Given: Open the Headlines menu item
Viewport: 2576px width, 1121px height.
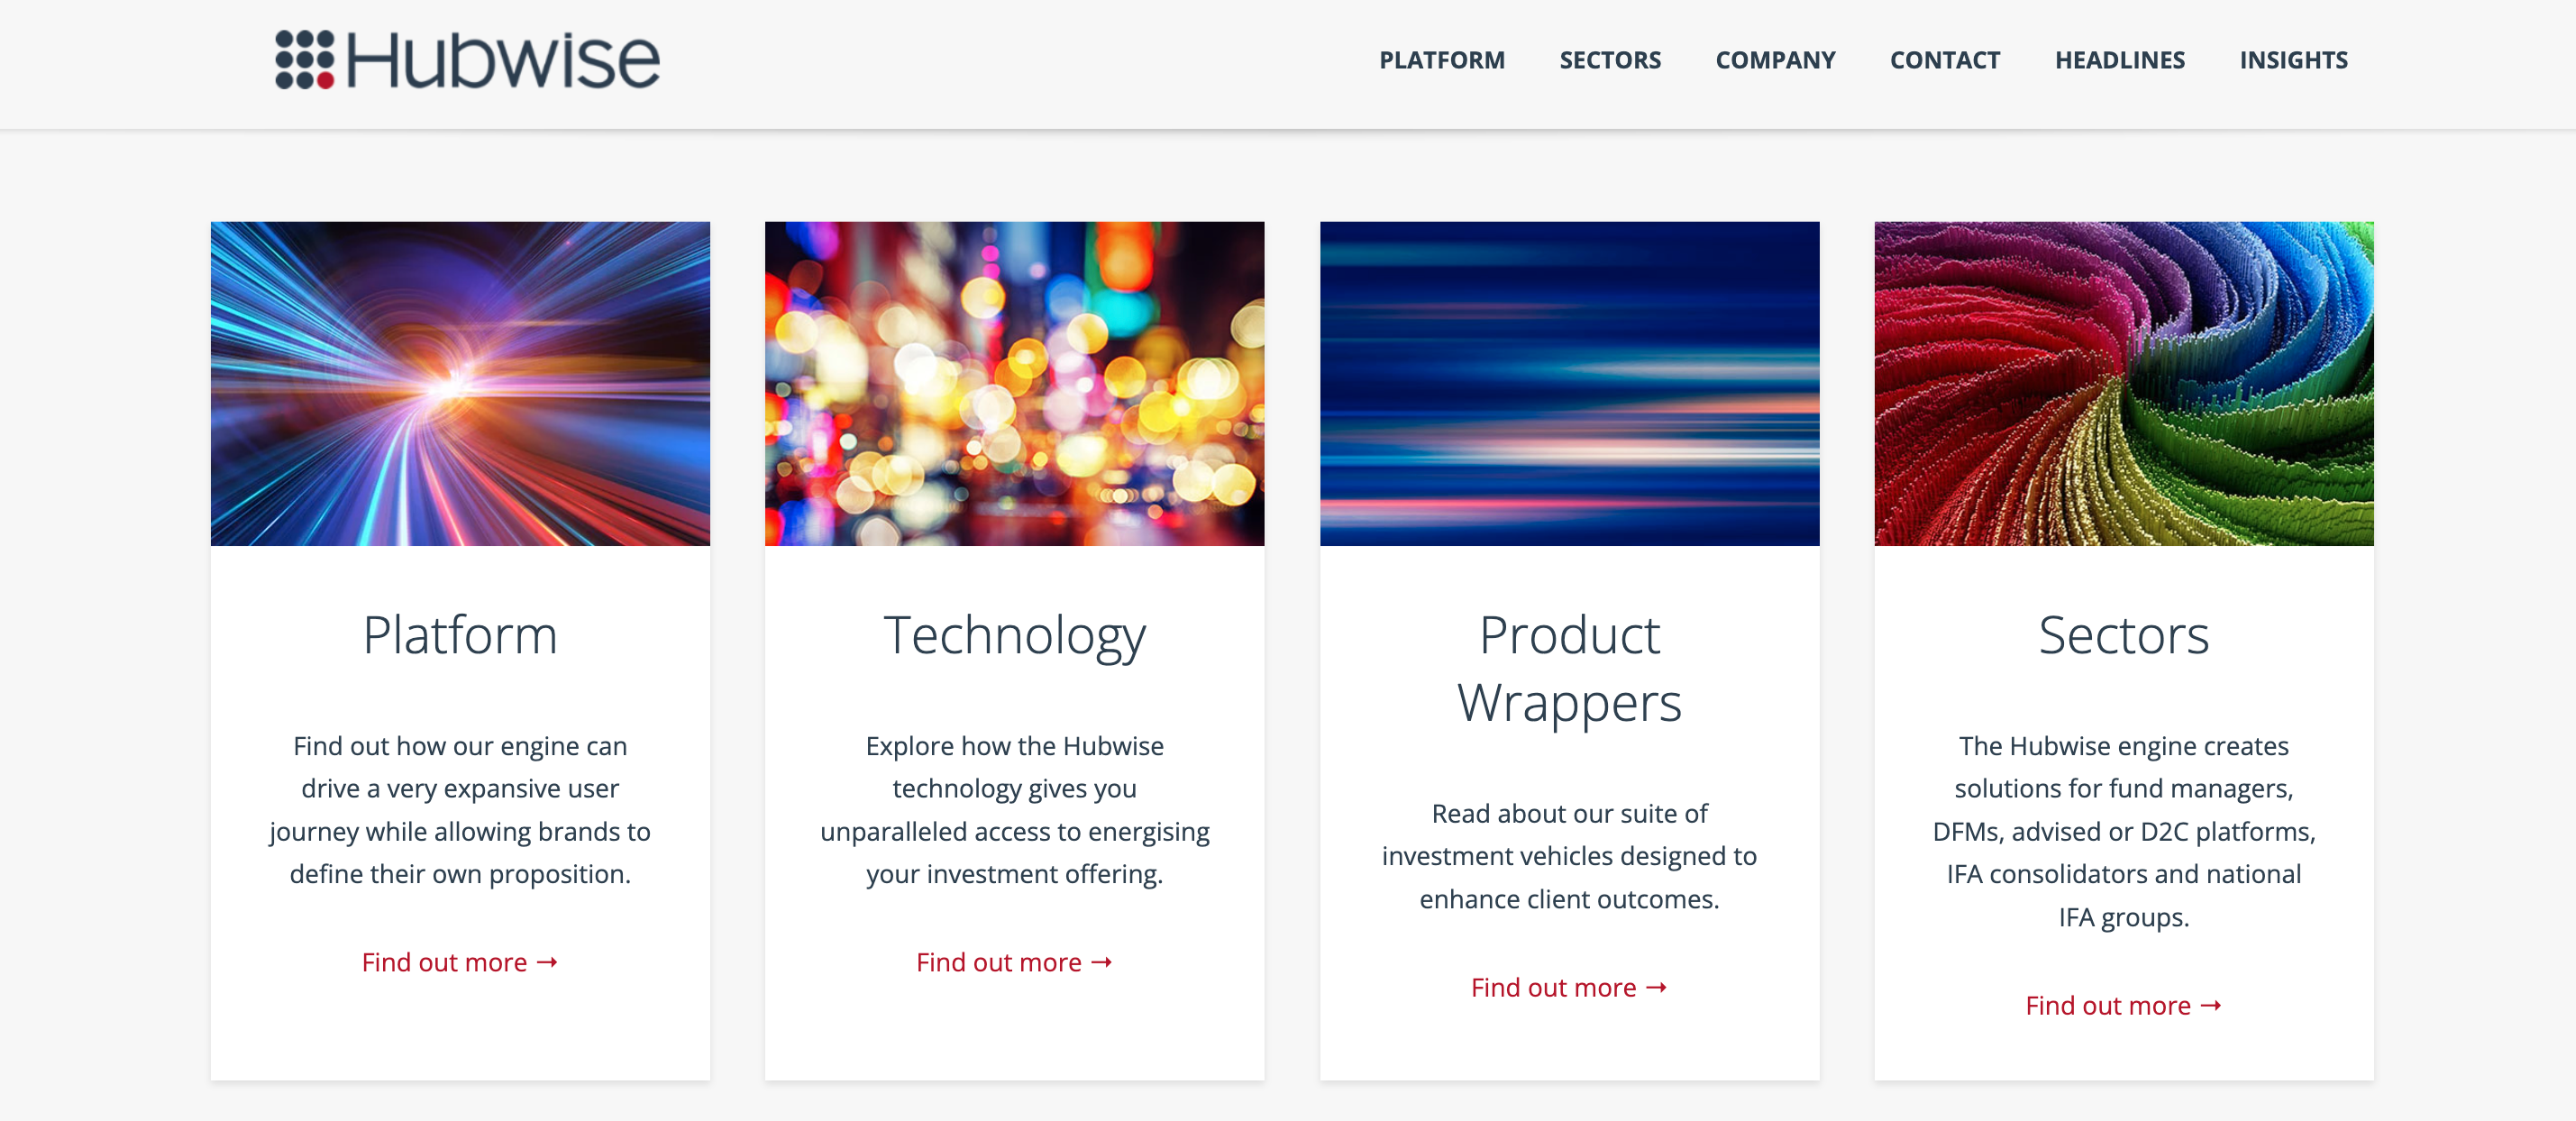Looking at the screenshot, I should pyautogui.click(x=2119, y=60).
